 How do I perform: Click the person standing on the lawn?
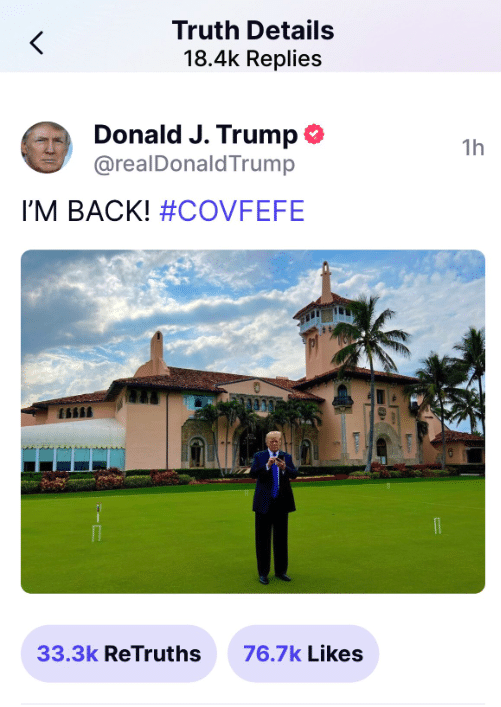tap(273, 507)
